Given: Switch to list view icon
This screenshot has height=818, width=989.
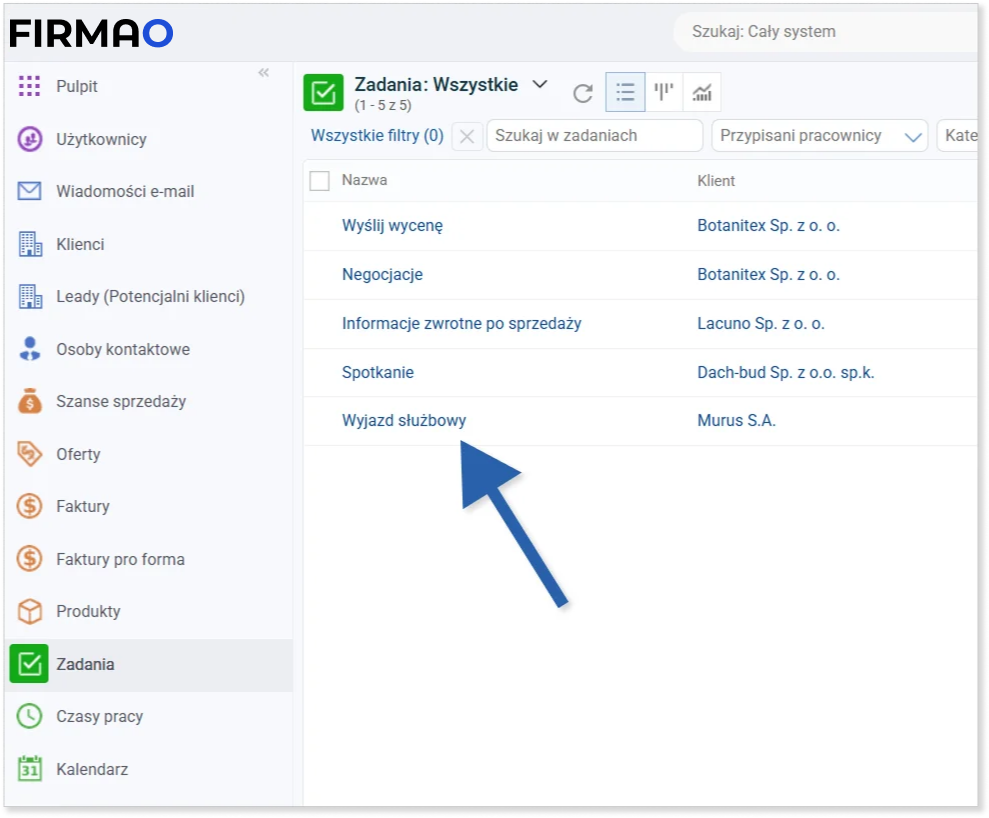Looking at the screenshot, I should 625,92.
